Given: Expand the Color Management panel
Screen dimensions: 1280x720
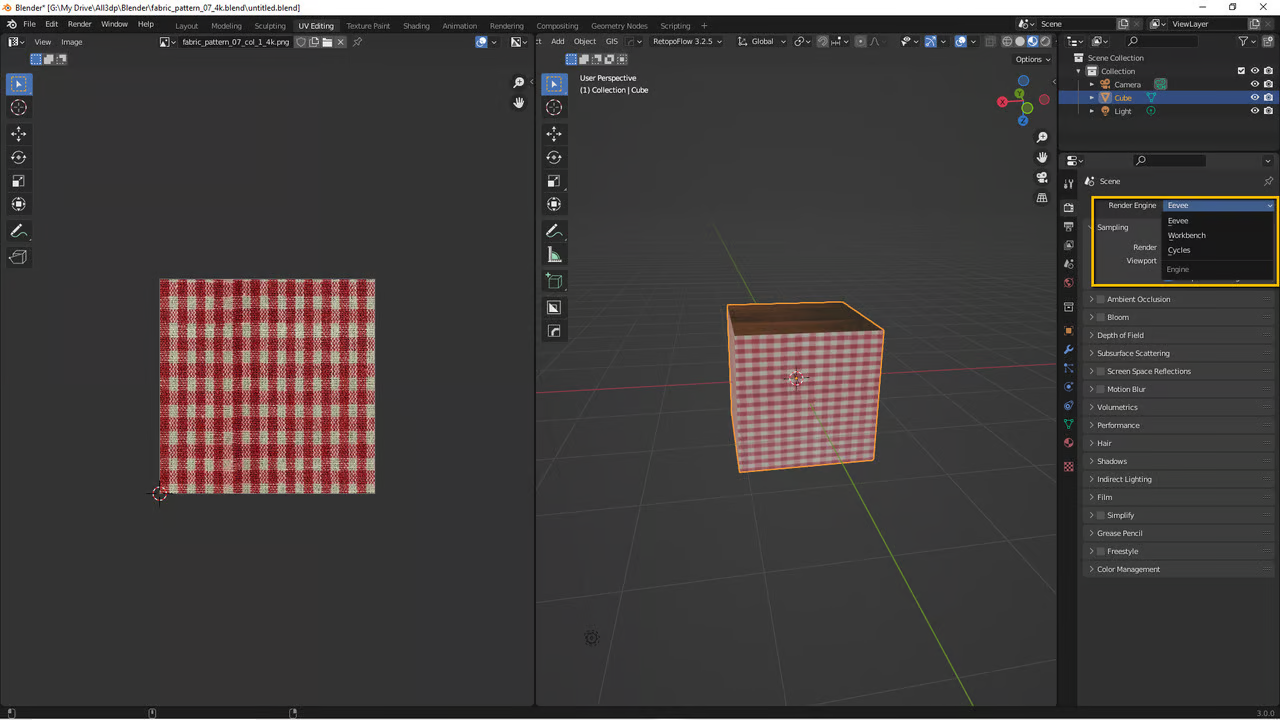Looking at the screenshot, I should pos(1128,569).
